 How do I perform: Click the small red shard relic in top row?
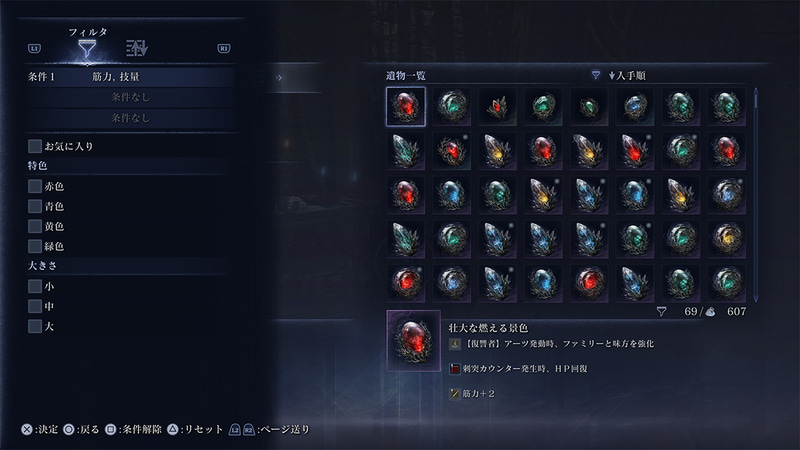[497, 107]
